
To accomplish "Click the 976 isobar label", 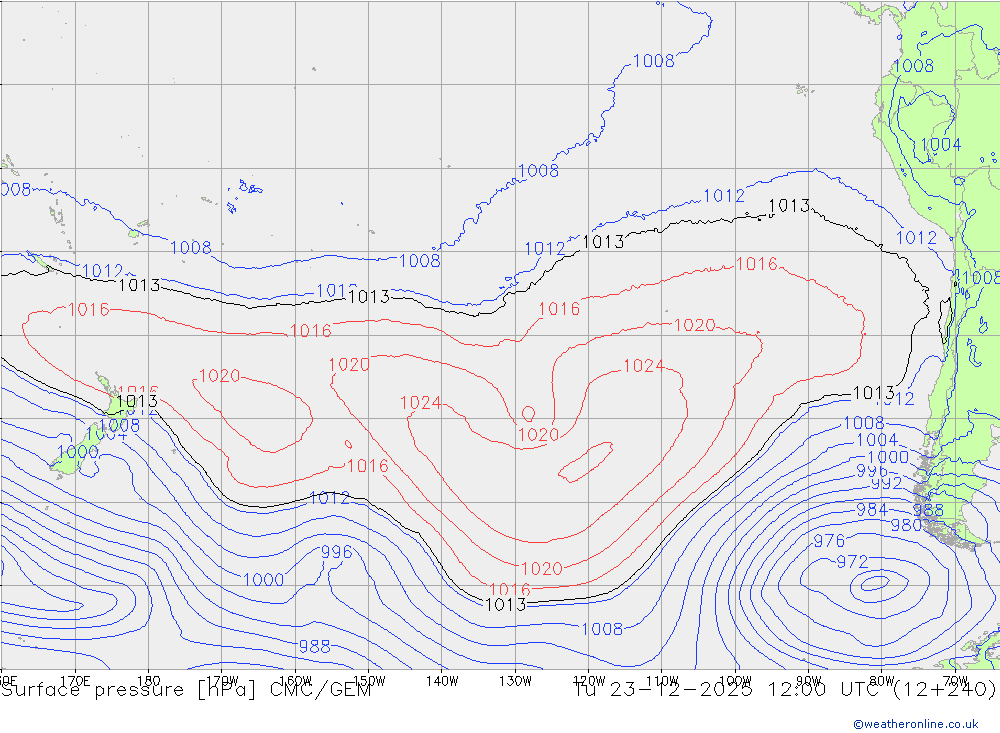I will point(829,541).
